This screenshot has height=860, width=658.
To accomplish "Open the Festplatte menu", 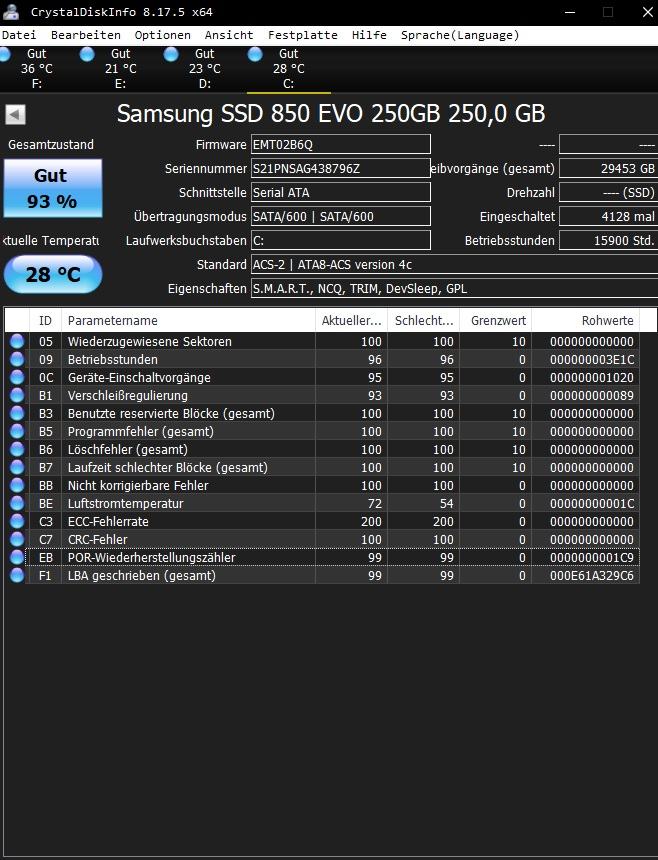I will 303,35.
